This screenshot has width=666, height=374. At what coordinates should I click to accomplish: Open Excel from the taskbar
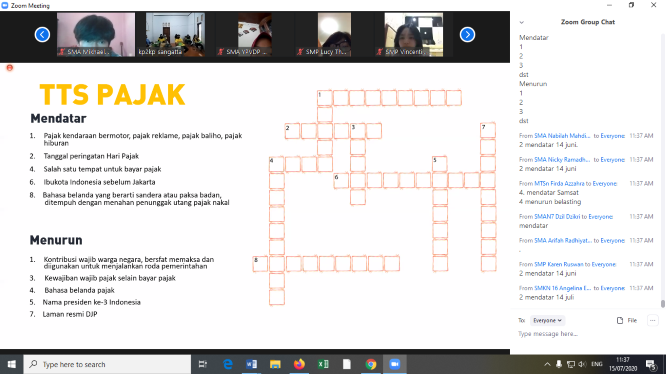coord(323,364)
